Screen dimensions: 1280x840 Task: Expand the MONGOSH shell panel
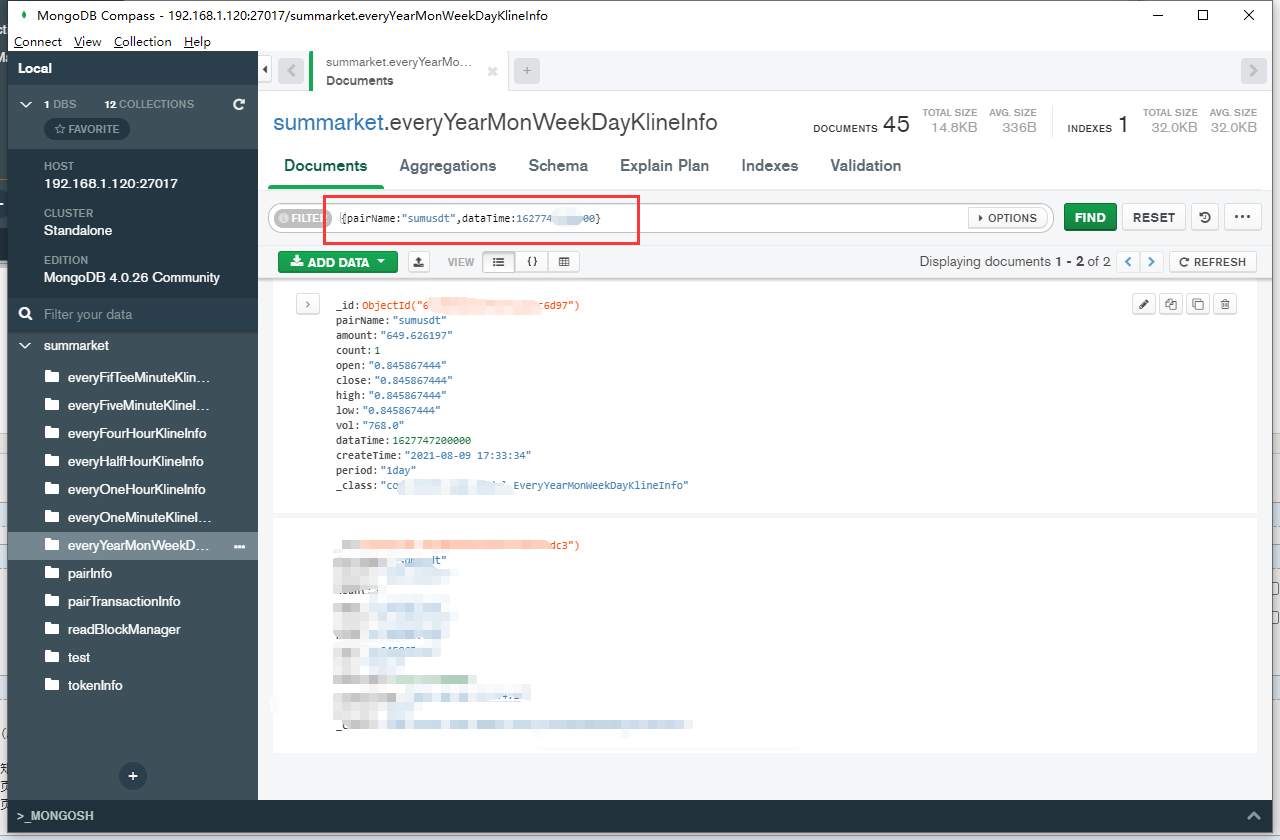(x=1254, y=816)
